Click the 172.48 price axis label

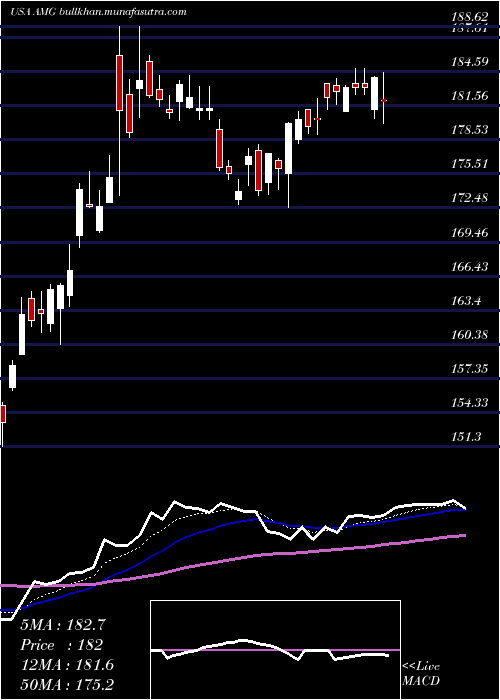(469, 197)
